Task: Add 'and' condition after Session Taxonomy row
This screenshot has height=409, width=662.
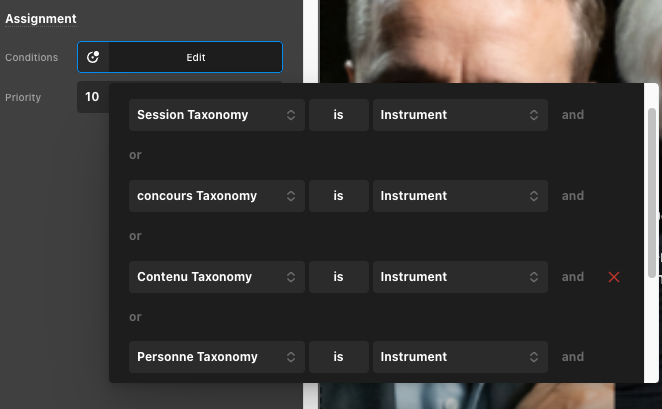Action: (572, 115)
